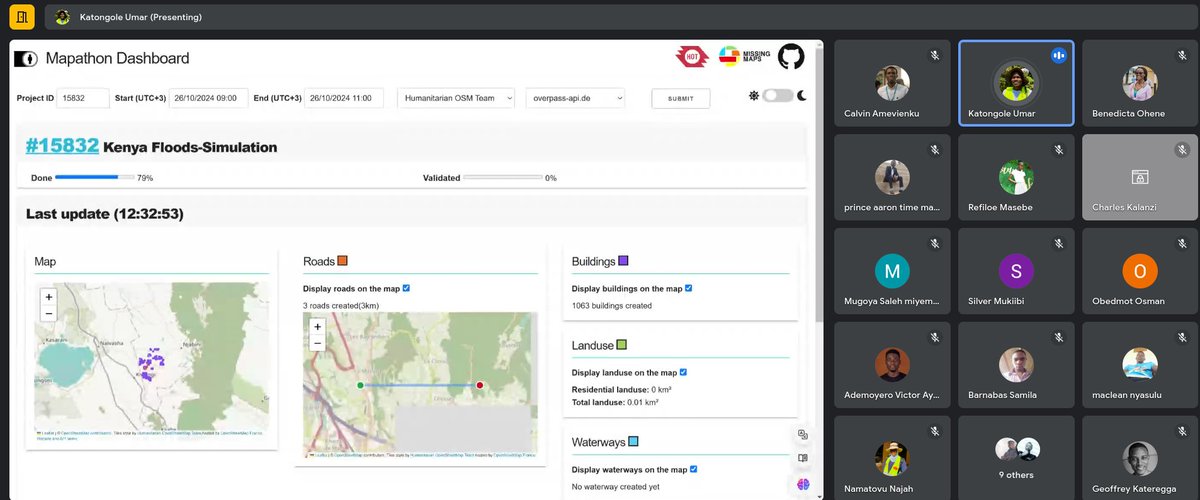Click Silver Mukiibi's muted mic icon
Viewport: 1200px width, 500px height.
1058,243
